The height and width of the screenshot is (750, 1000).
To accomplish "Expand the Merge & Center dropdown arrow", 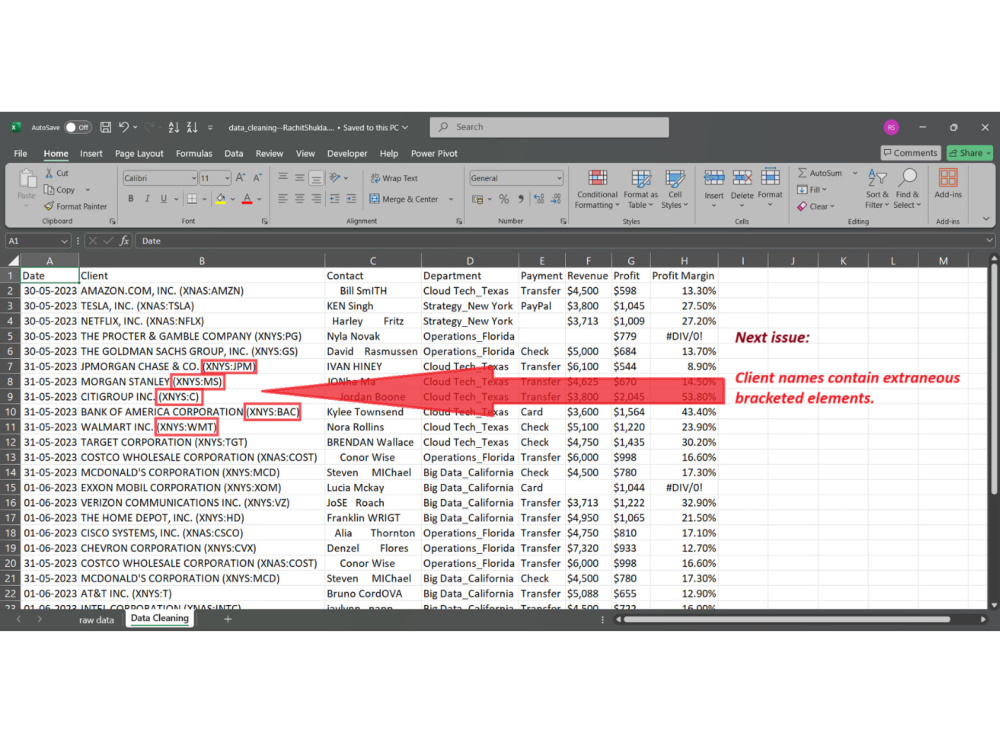I will pos(451,199).
